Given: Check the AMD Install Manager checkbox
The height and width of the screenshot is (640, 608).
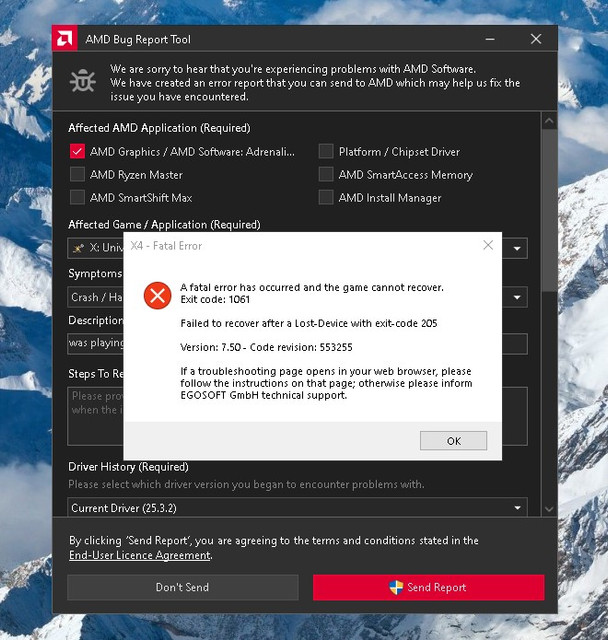Looking at the screenshot, I should point(326,197).
